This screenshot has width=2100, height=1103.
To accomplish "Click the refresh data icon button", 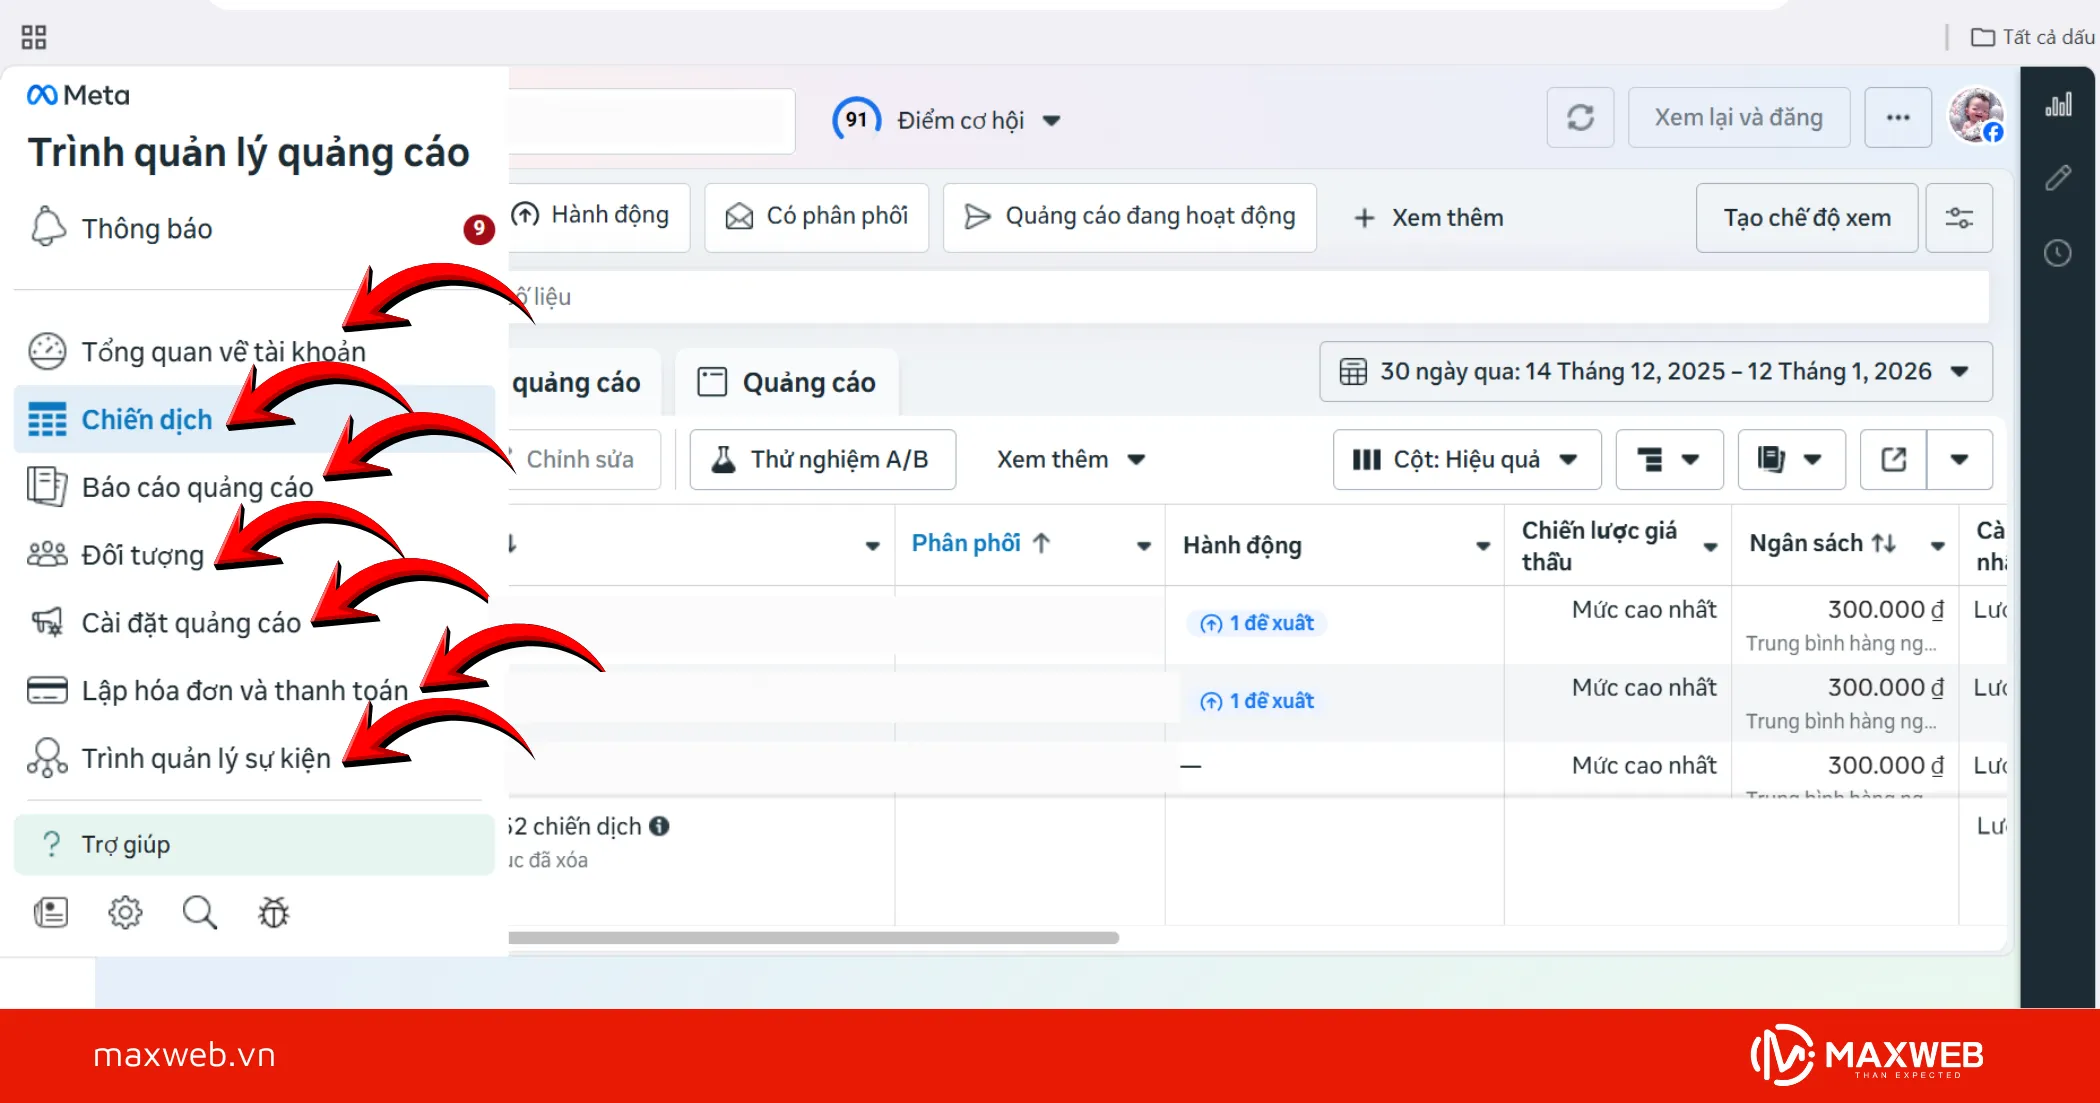I will [x=1580, y=118].
